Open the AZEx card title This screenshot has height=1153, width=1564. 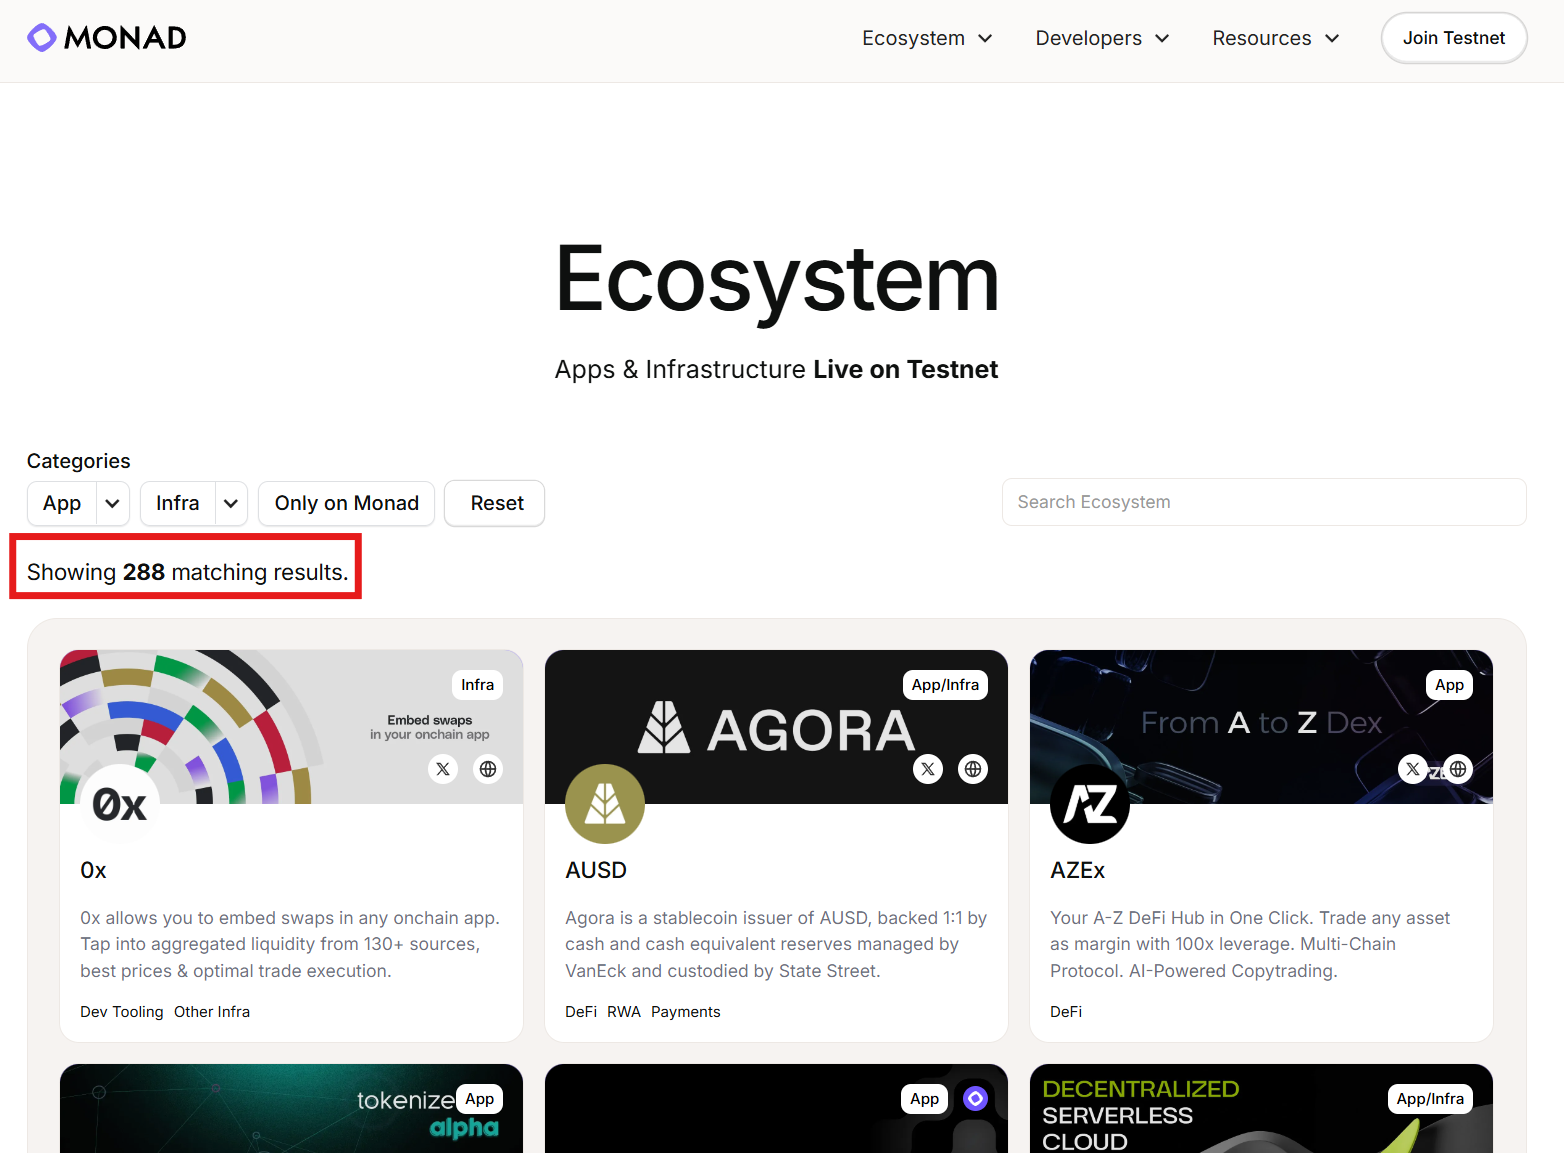coord(1077,870)
